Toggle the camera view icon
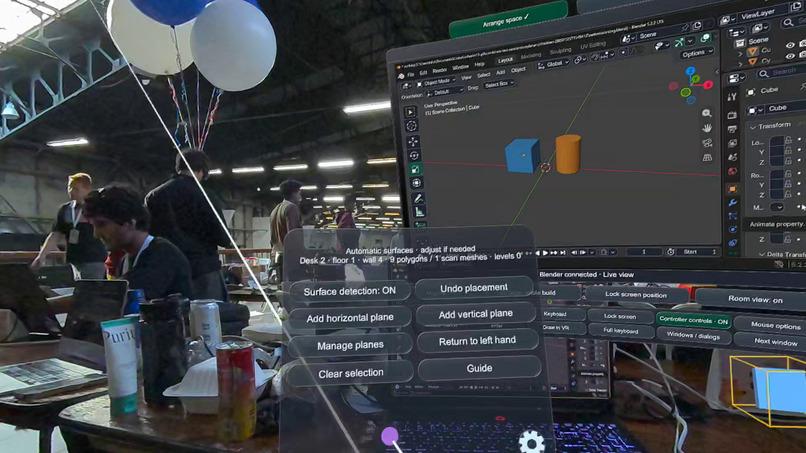Viewport: 806px width, 453px height. (x=707, y=142)
